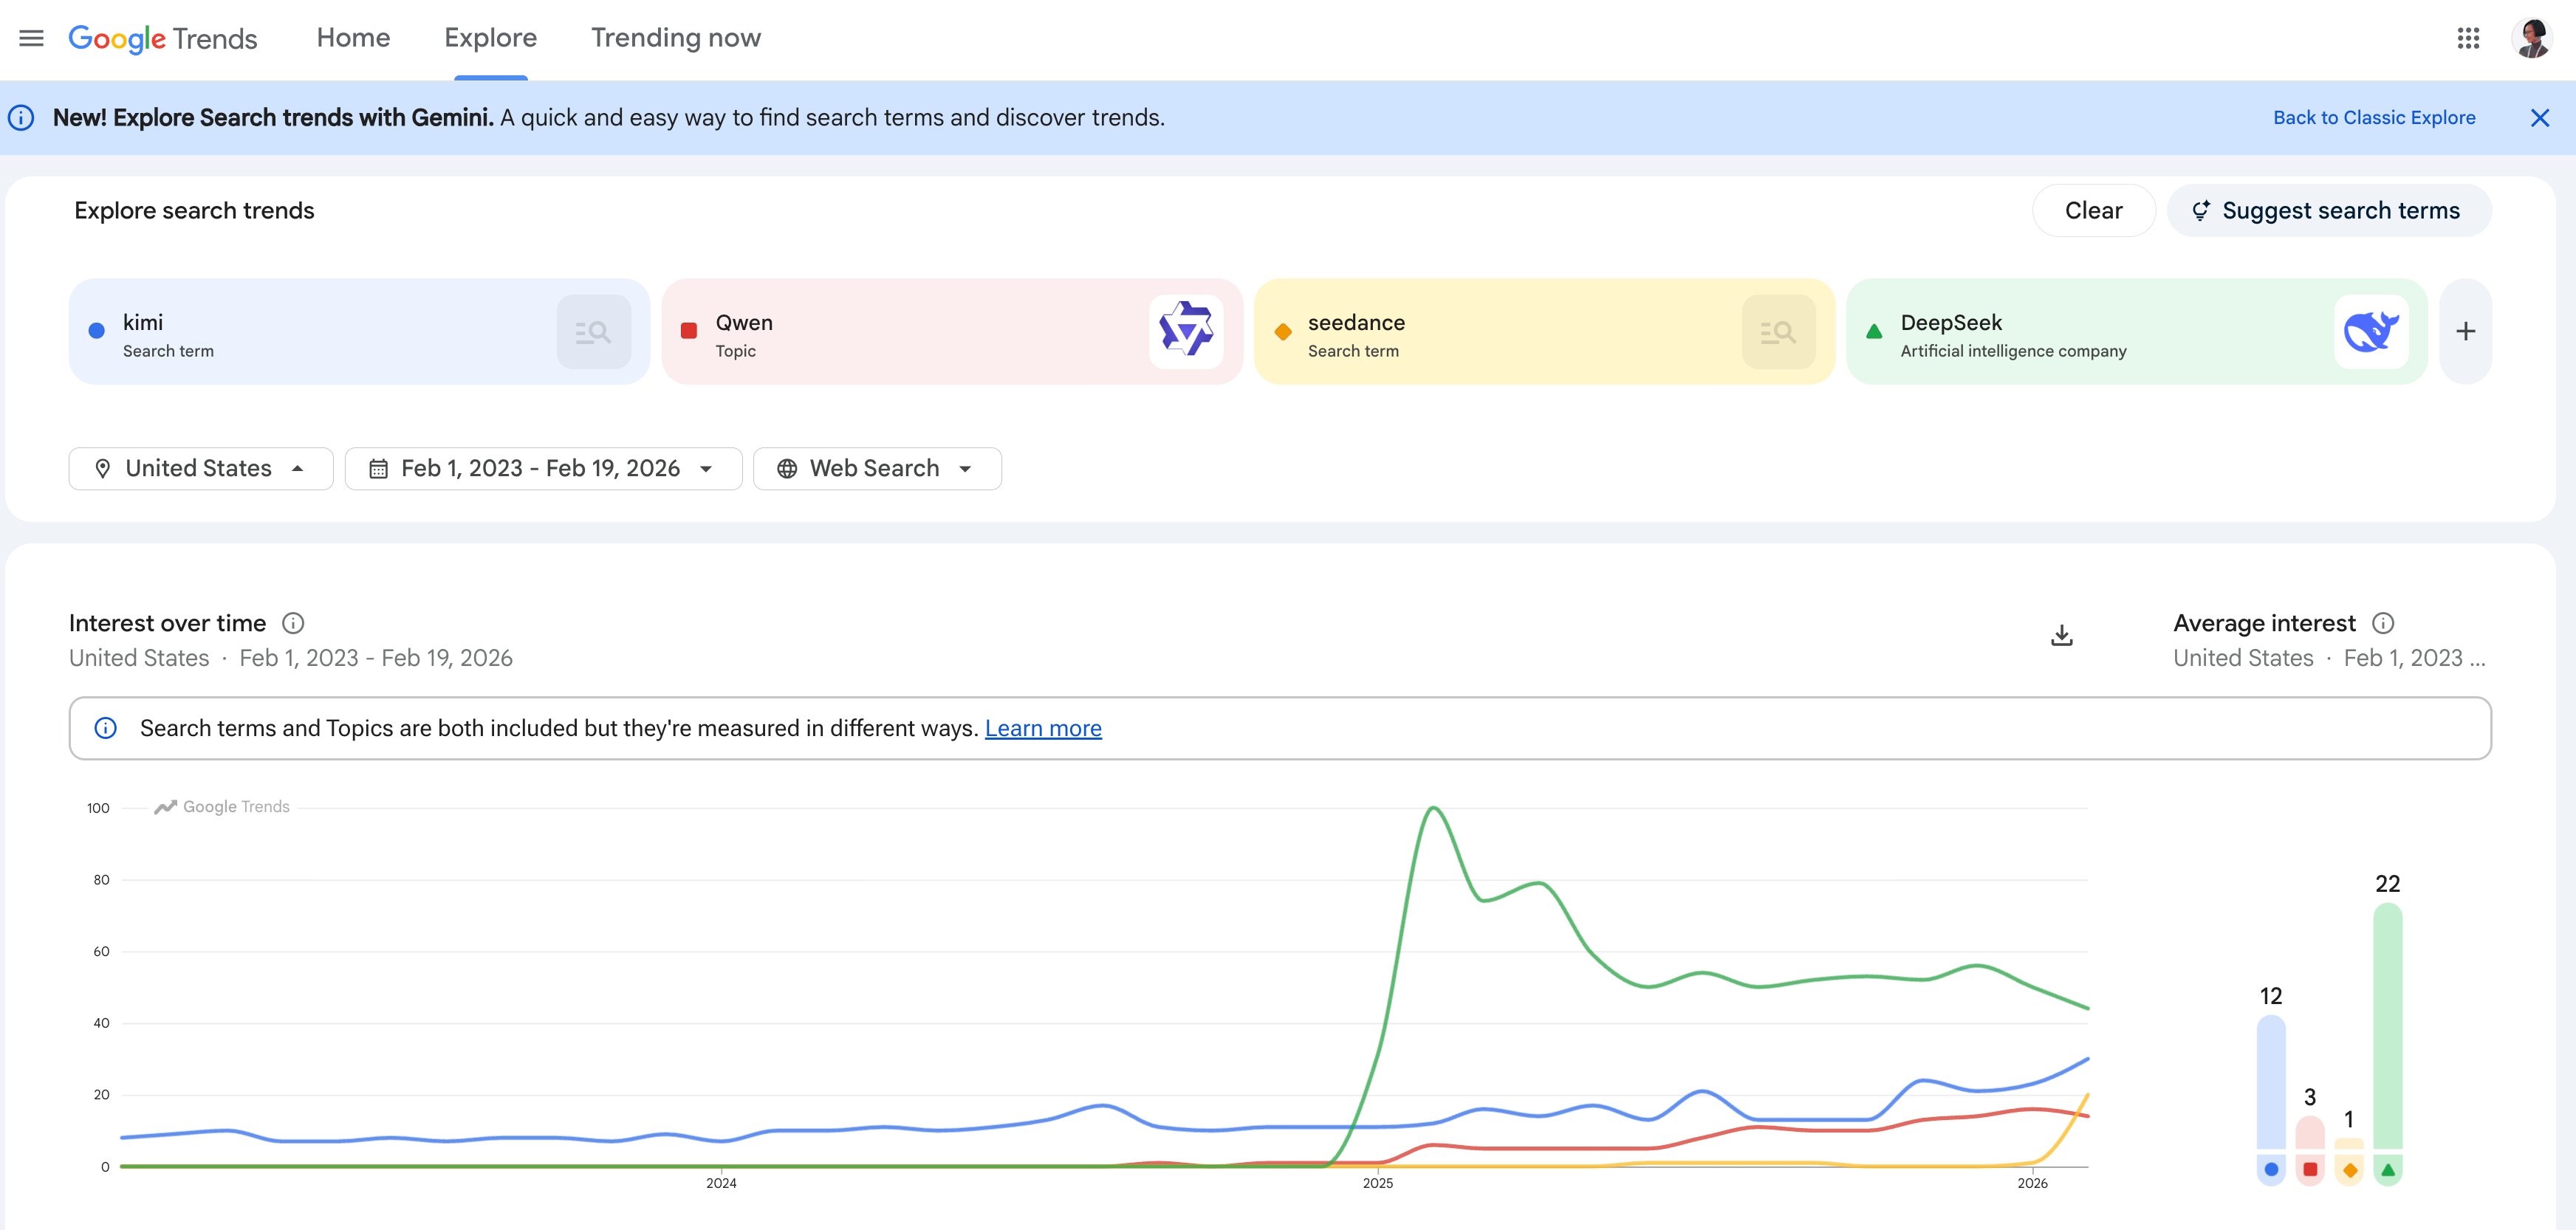Viewport: 2576px width, 1230px height.
Task: Click Suggest search terms button
Action: (2328, 211)
